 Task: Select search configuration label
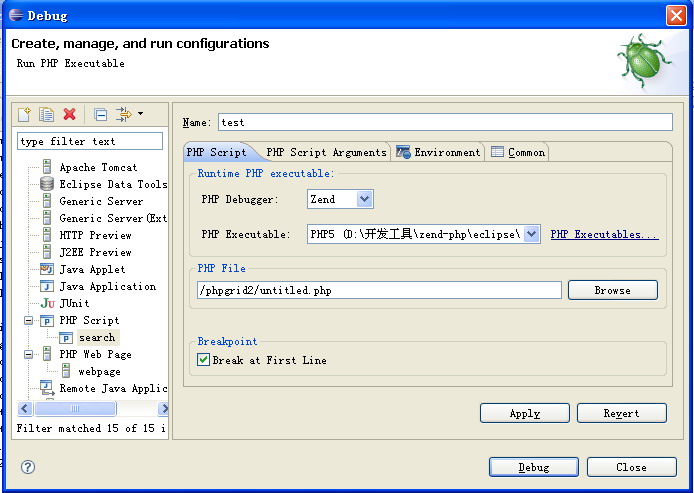click(97, 337)
